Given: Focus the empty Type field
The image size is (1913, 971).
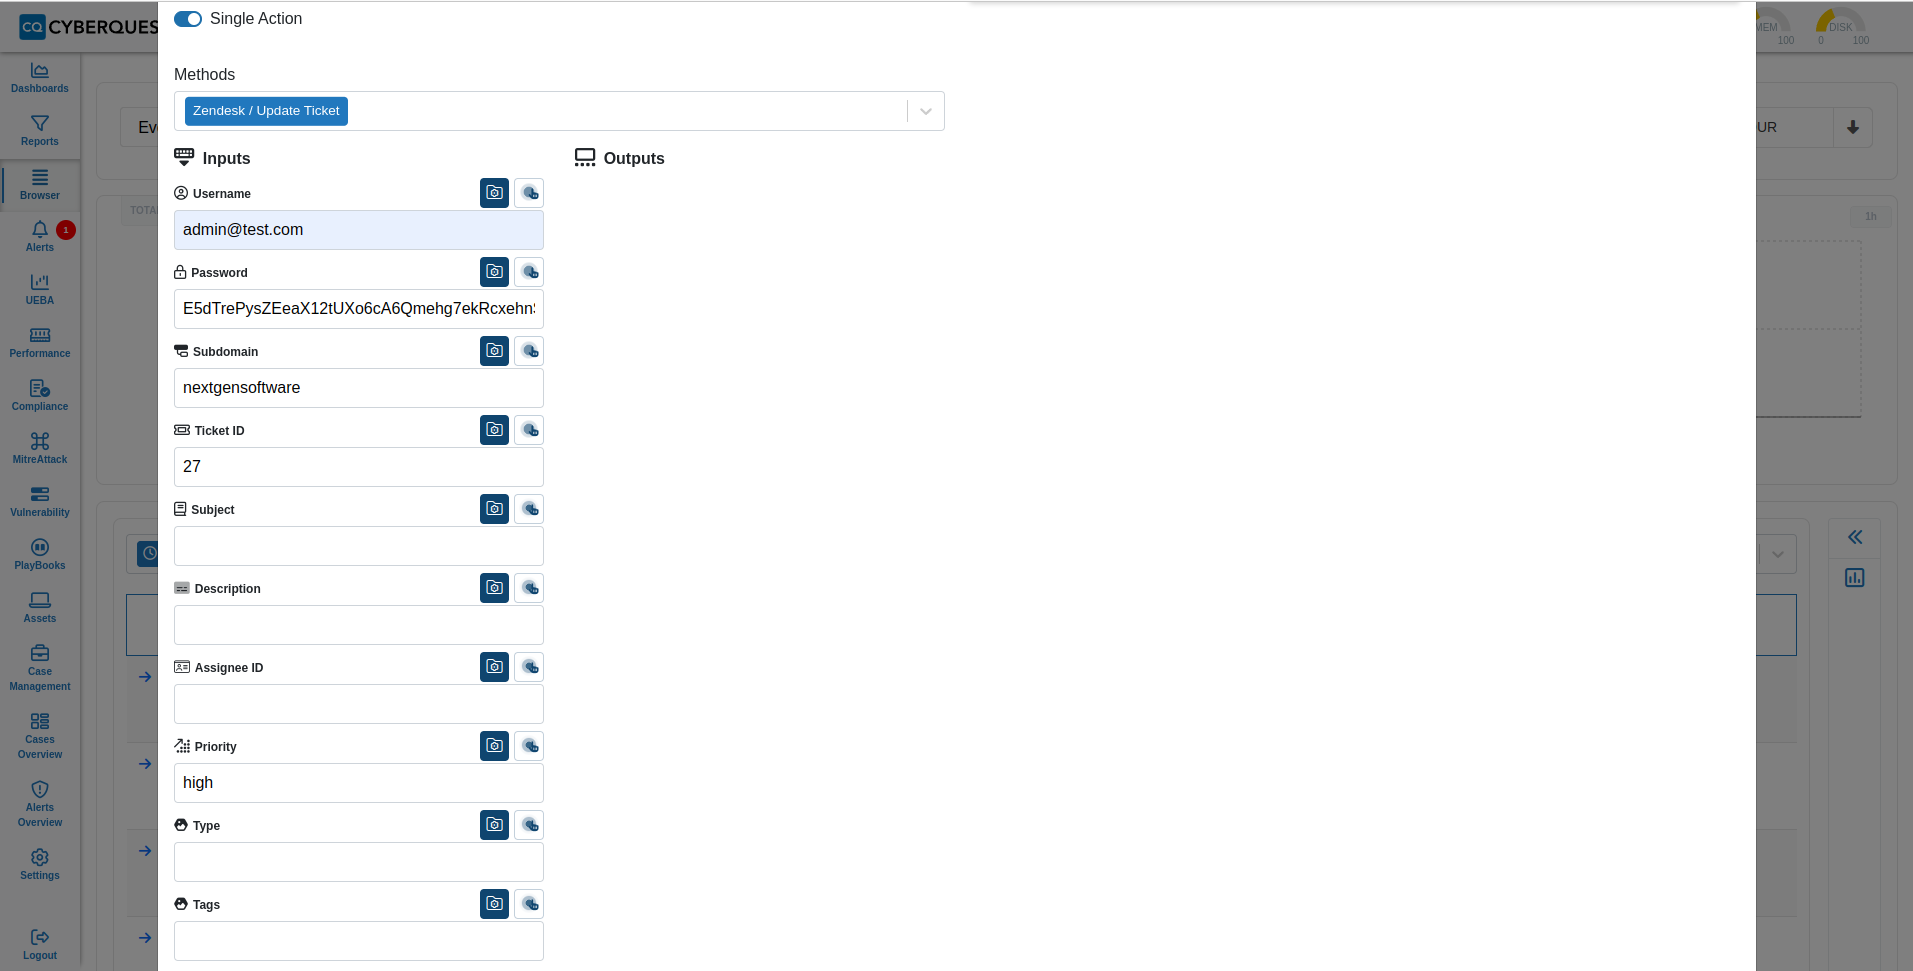Looking at the screenshot, I should (359, 862).
